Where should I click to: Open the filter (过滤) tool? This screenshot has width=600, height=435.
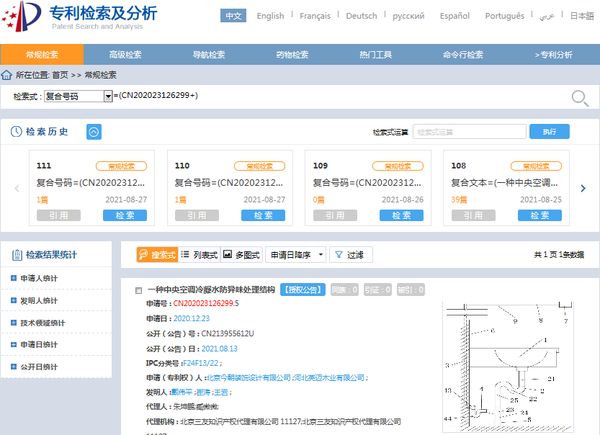point(349,255)
